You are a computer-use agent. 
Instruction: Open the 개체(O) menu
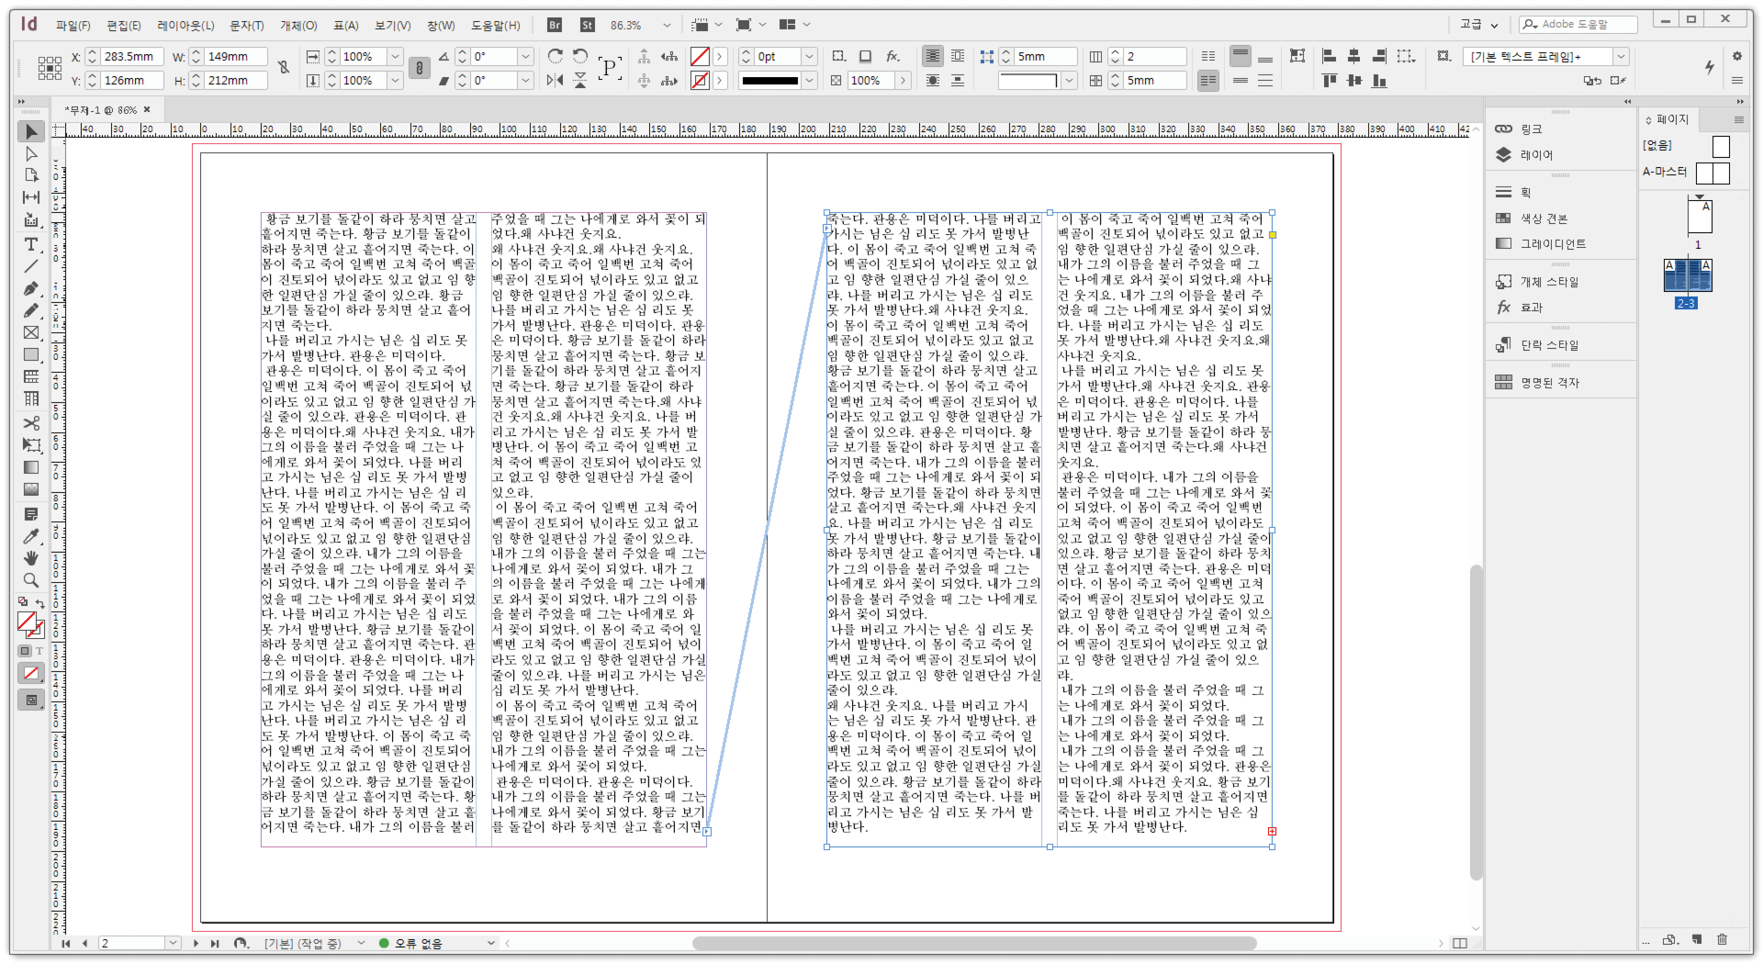[x=298, y=25]
